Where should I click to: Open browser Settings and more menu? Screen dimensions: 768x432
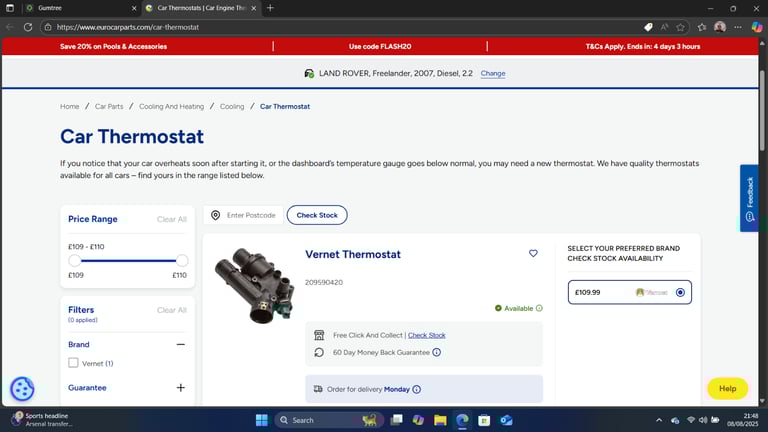(x=738, y=27)
